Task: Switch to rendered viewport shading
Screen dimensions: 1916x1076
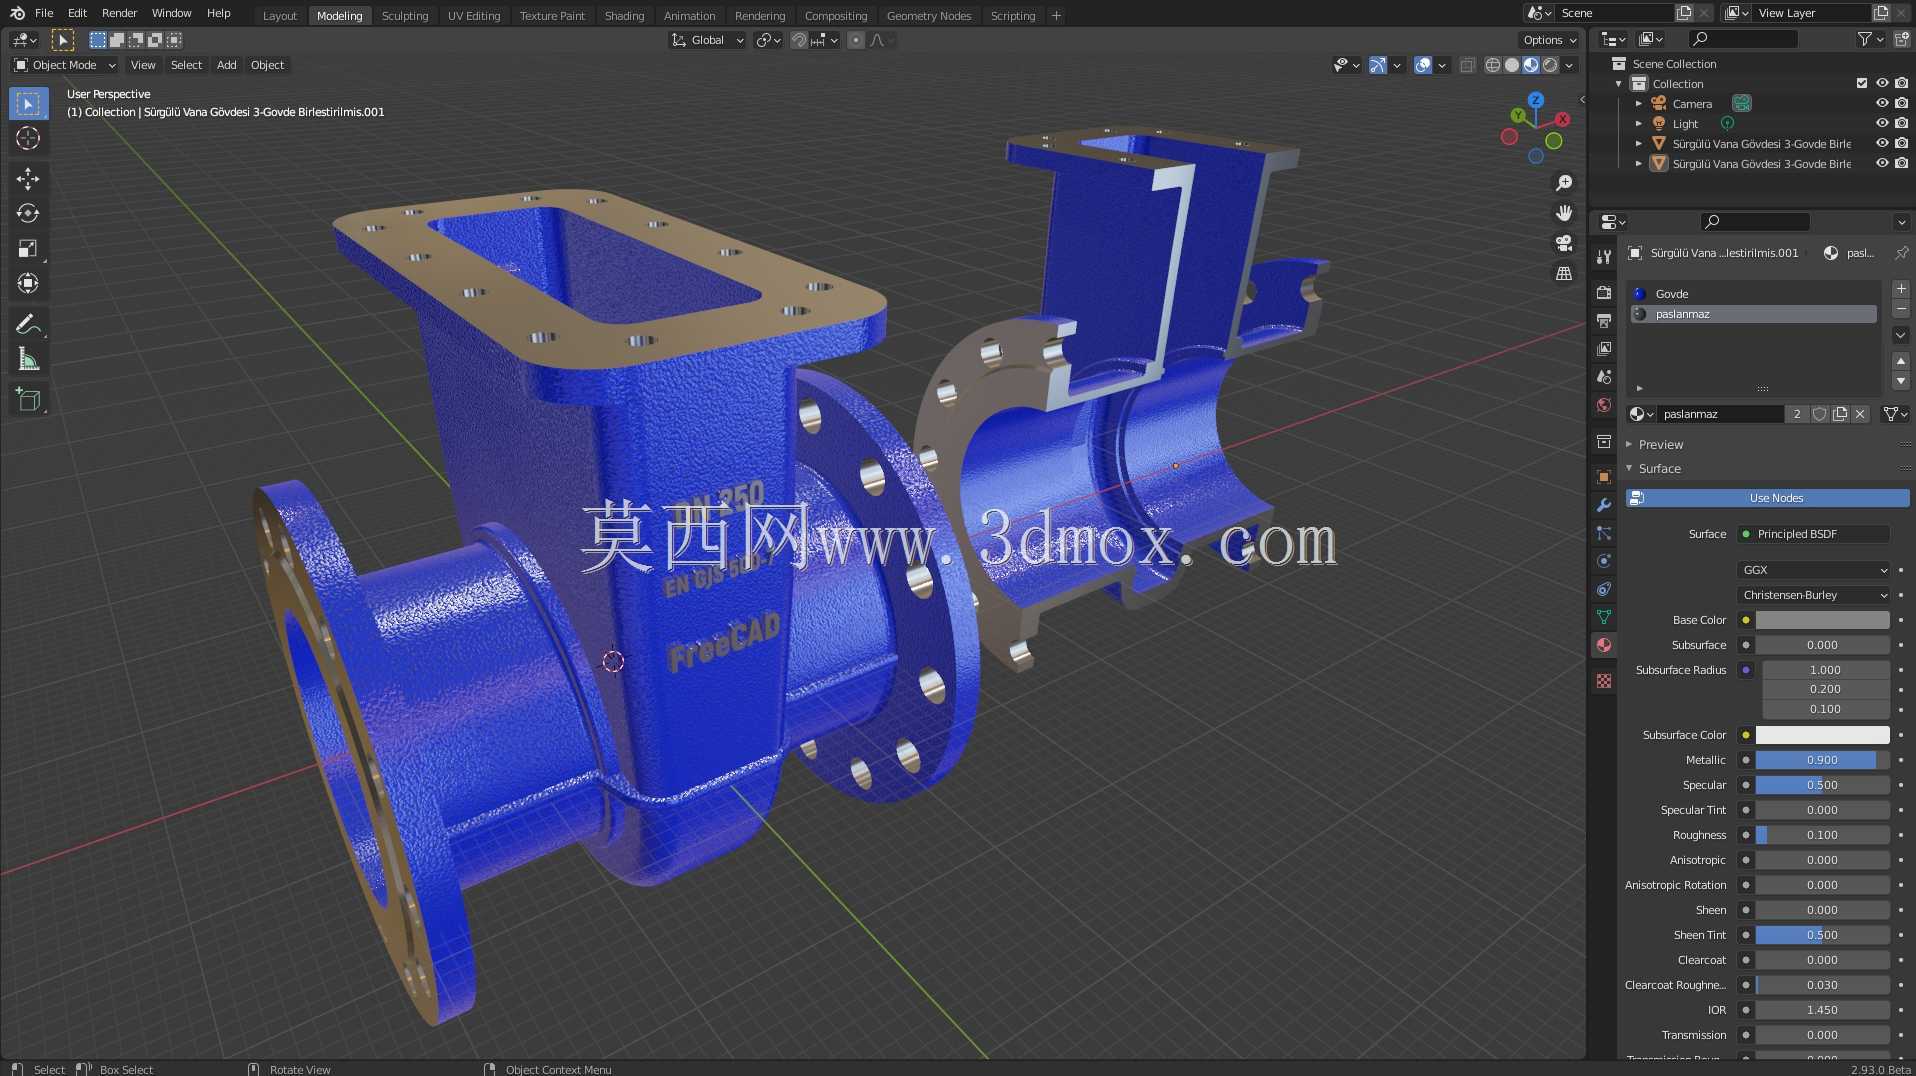Action: pyautogui.click(x=1550, y=65)
